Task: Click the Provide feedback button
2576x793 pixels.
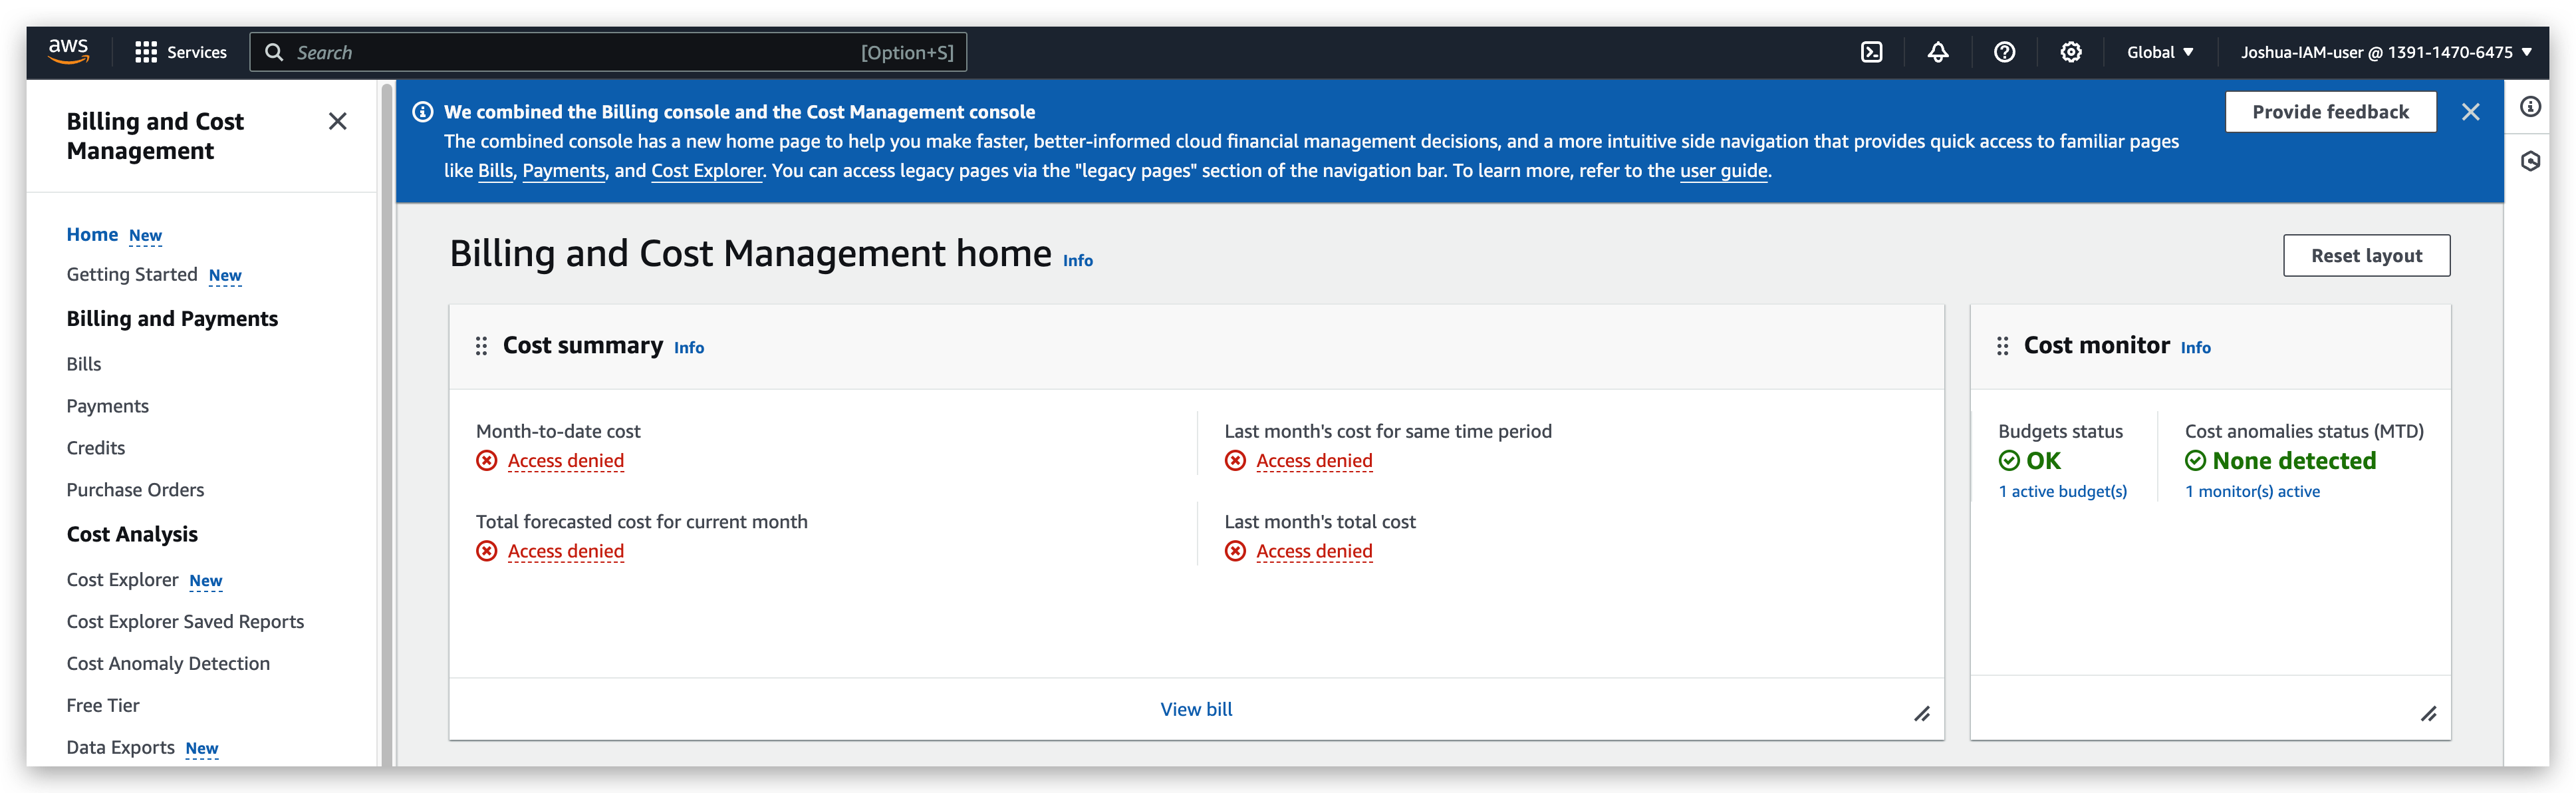Action: [x=2330, y=111]
